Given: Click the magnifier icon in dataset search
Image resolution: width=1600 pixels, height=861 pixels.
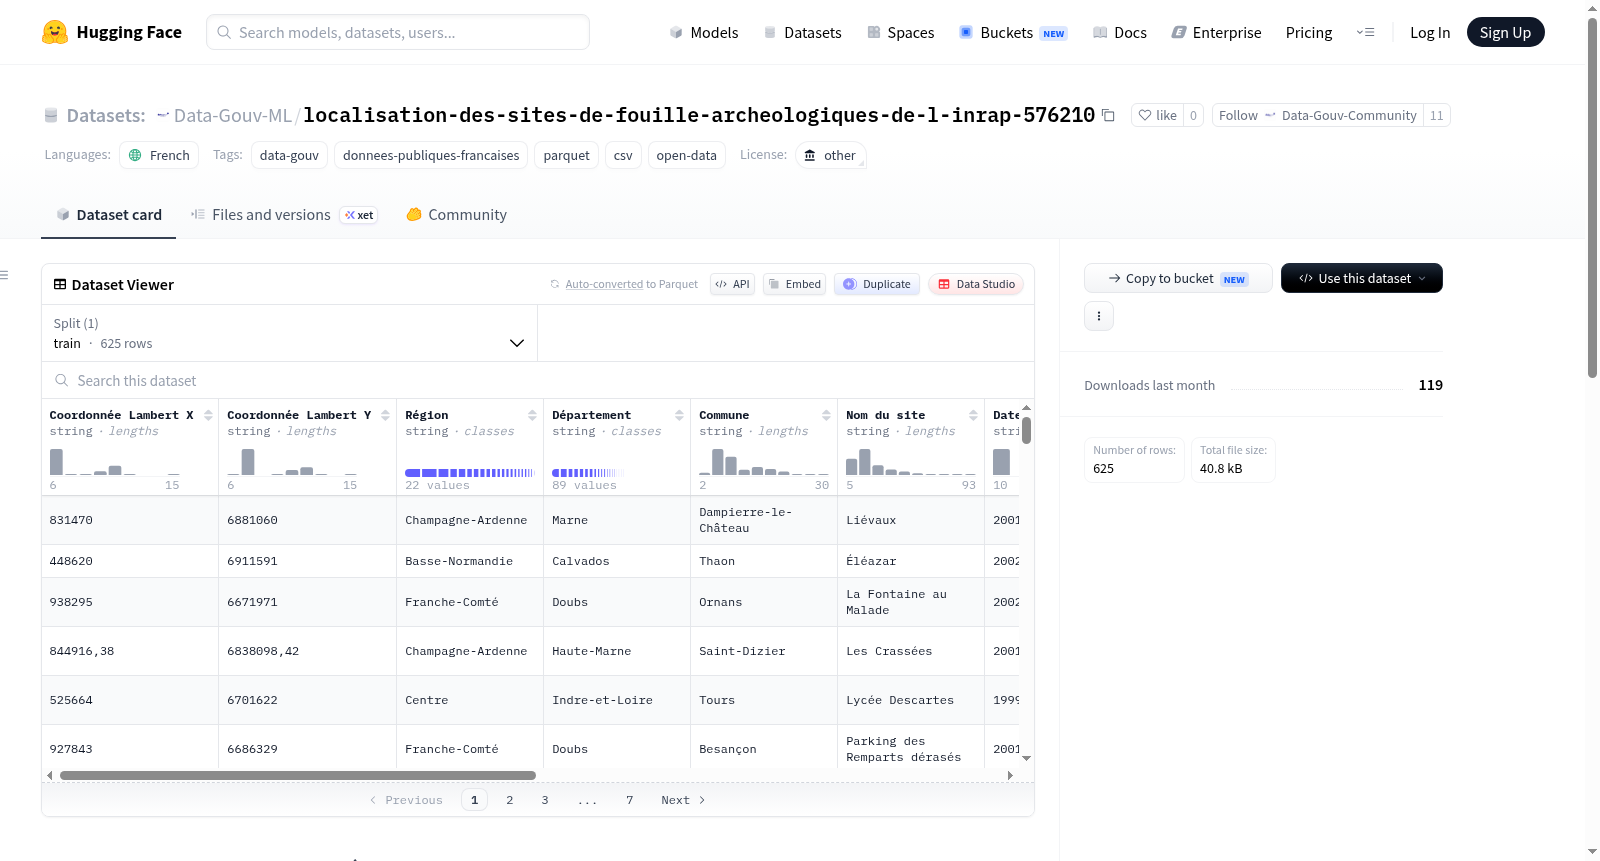Looking at the screenshot, I should (62, 380).
